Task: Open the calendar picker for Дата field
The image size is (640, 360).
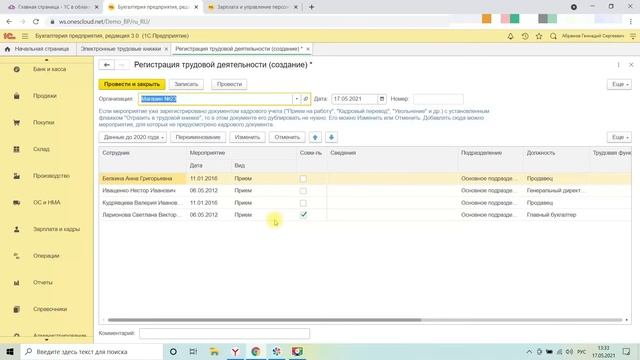Action: point(382,99)
